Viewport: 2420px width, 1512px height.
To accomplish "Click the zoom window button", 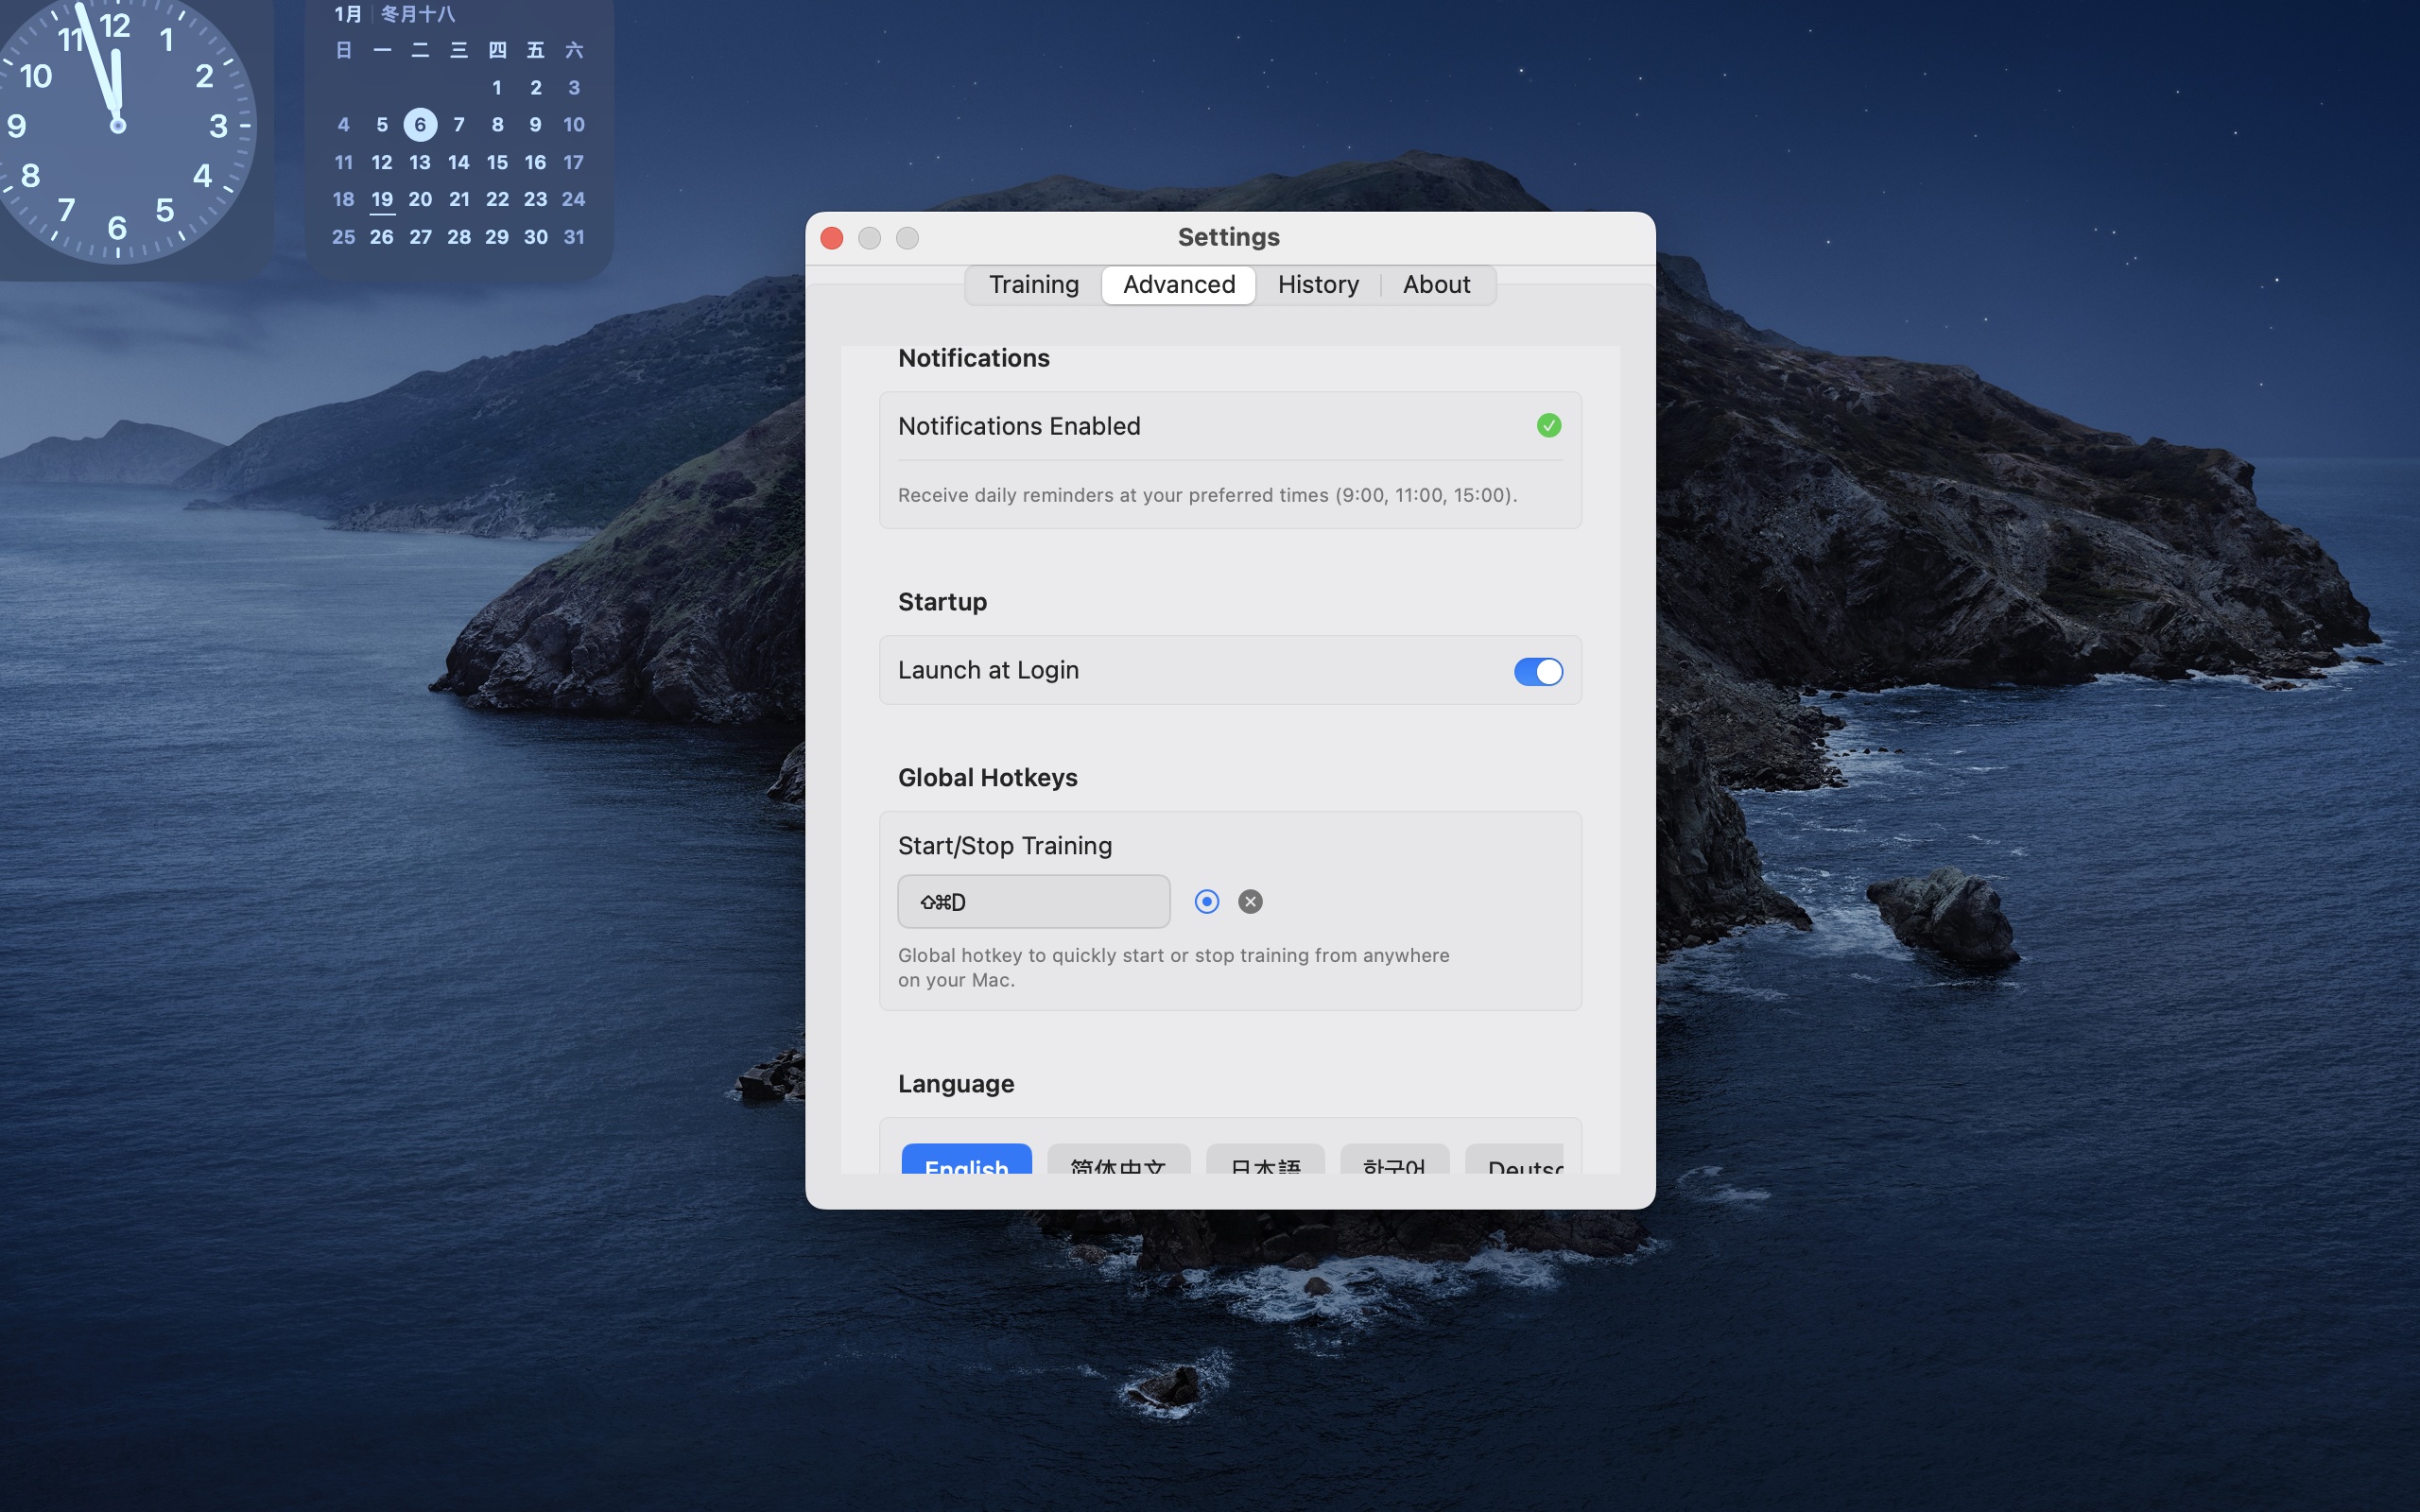I will click(x=907, y=238).
